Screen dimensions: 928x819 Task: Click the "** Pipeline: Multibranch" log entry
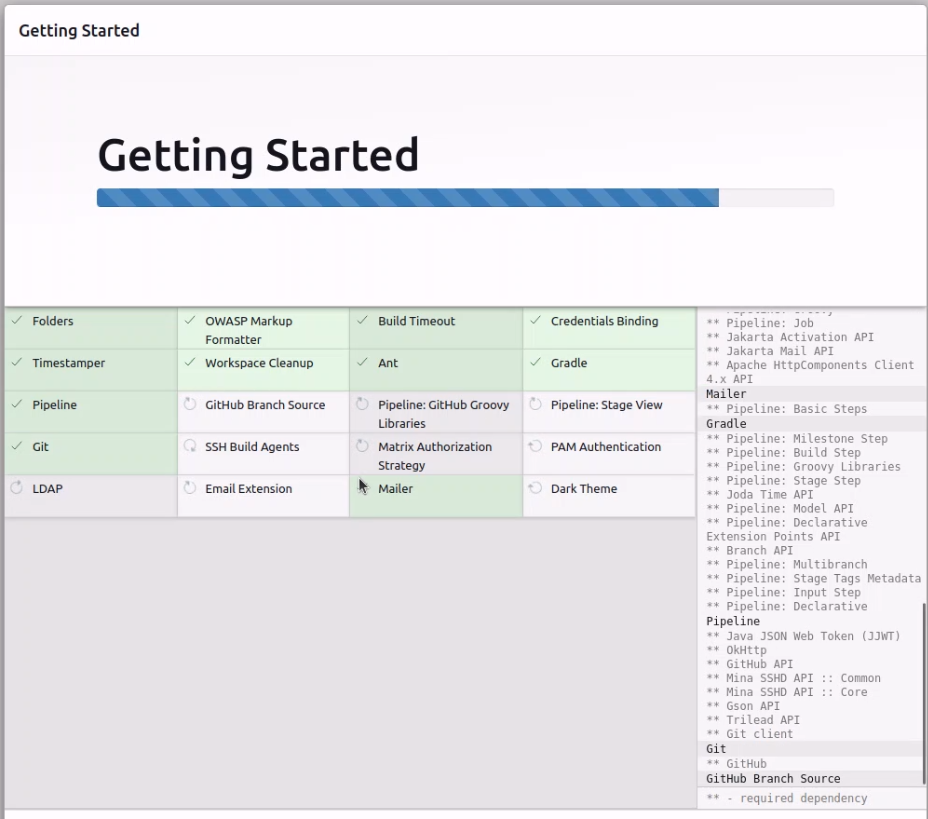787,565
